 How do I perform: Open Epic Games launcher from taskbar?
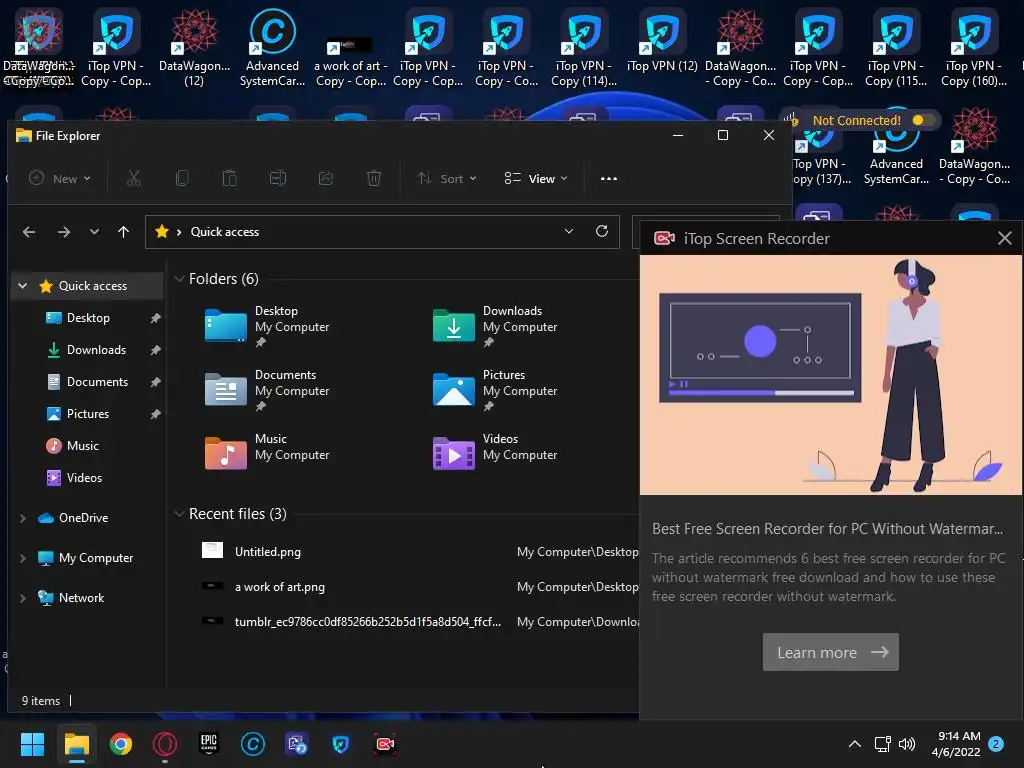click(208, 744)
